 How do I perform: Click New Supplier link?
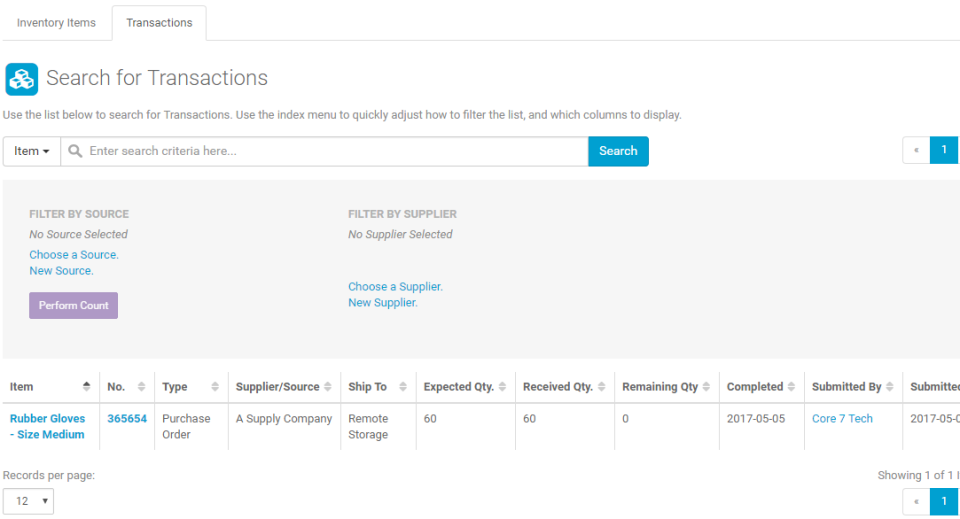click(x=383, y=302)
